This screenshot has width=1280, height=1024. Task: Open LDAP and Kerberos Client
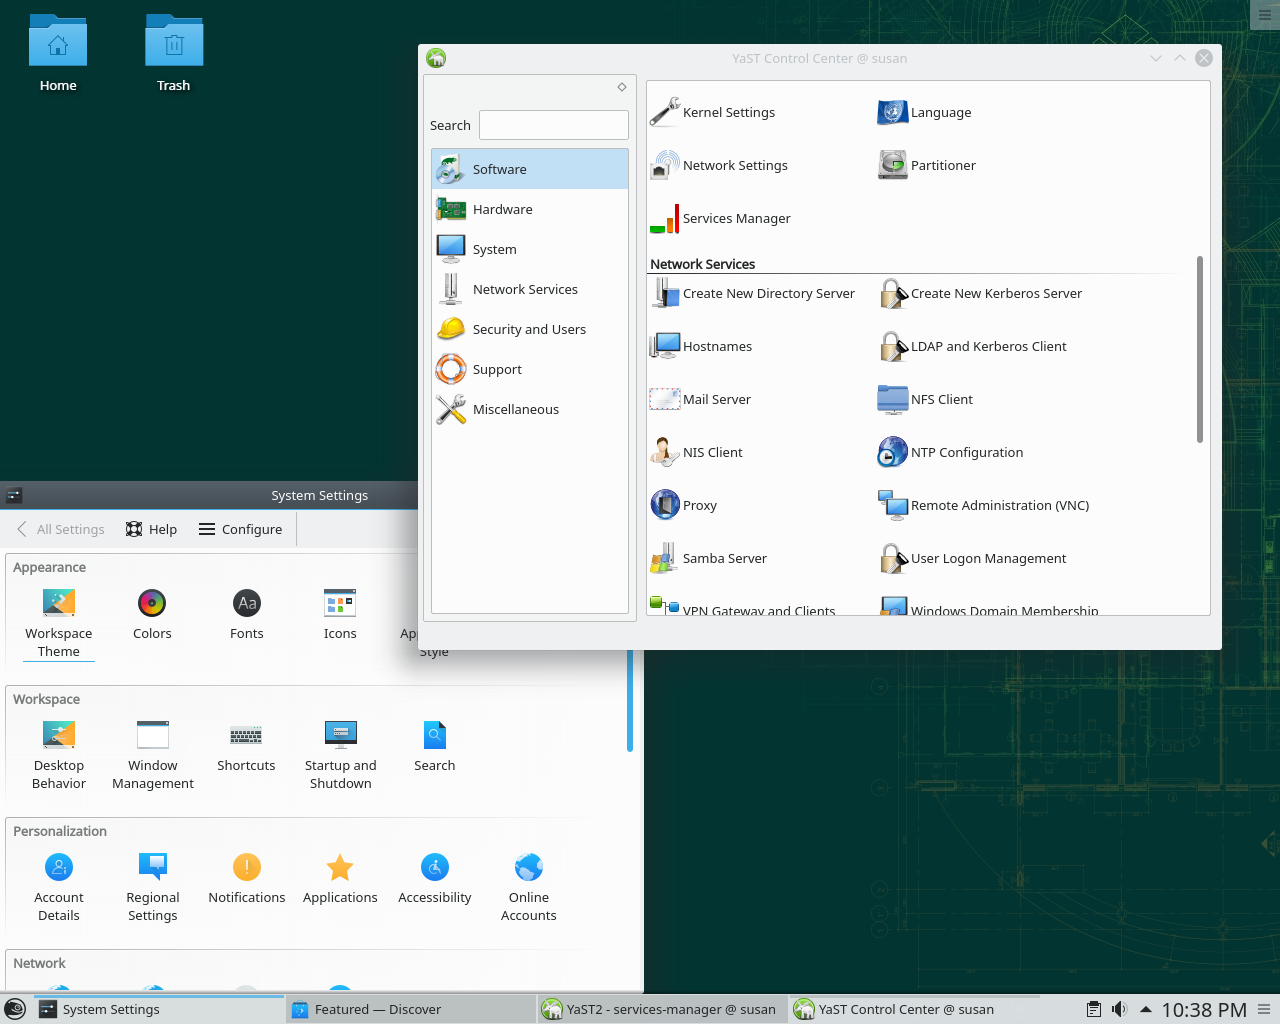point(972,346)
